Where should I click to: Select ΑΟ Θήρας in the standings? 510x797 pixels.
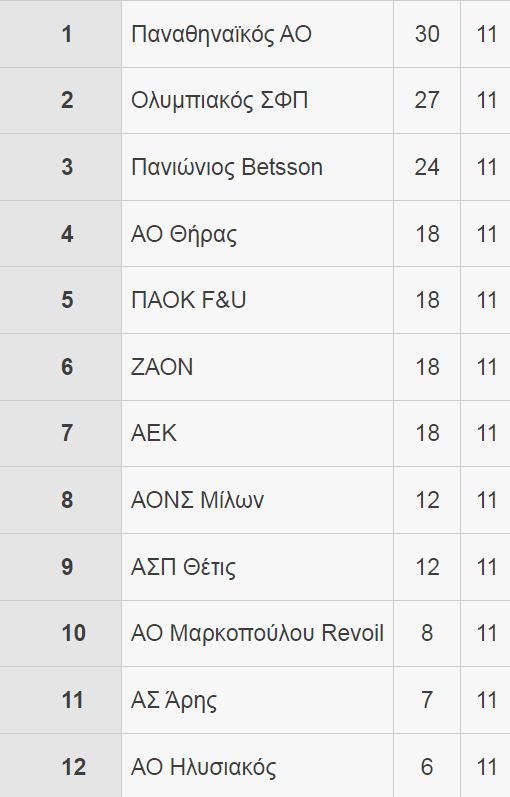point(184,234)
